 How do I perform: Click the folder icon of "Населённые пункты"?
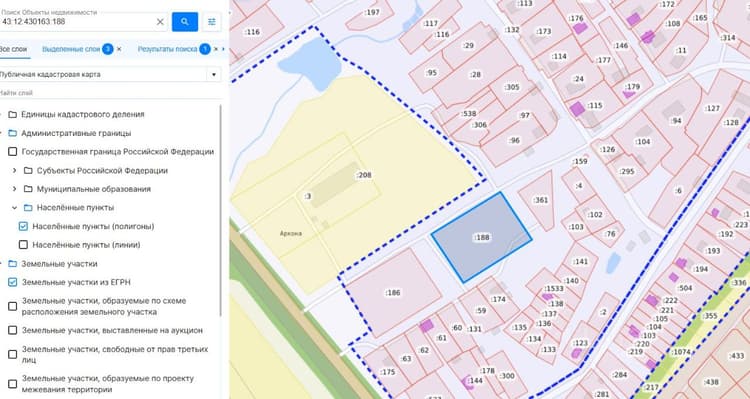(x=28, y=208)
